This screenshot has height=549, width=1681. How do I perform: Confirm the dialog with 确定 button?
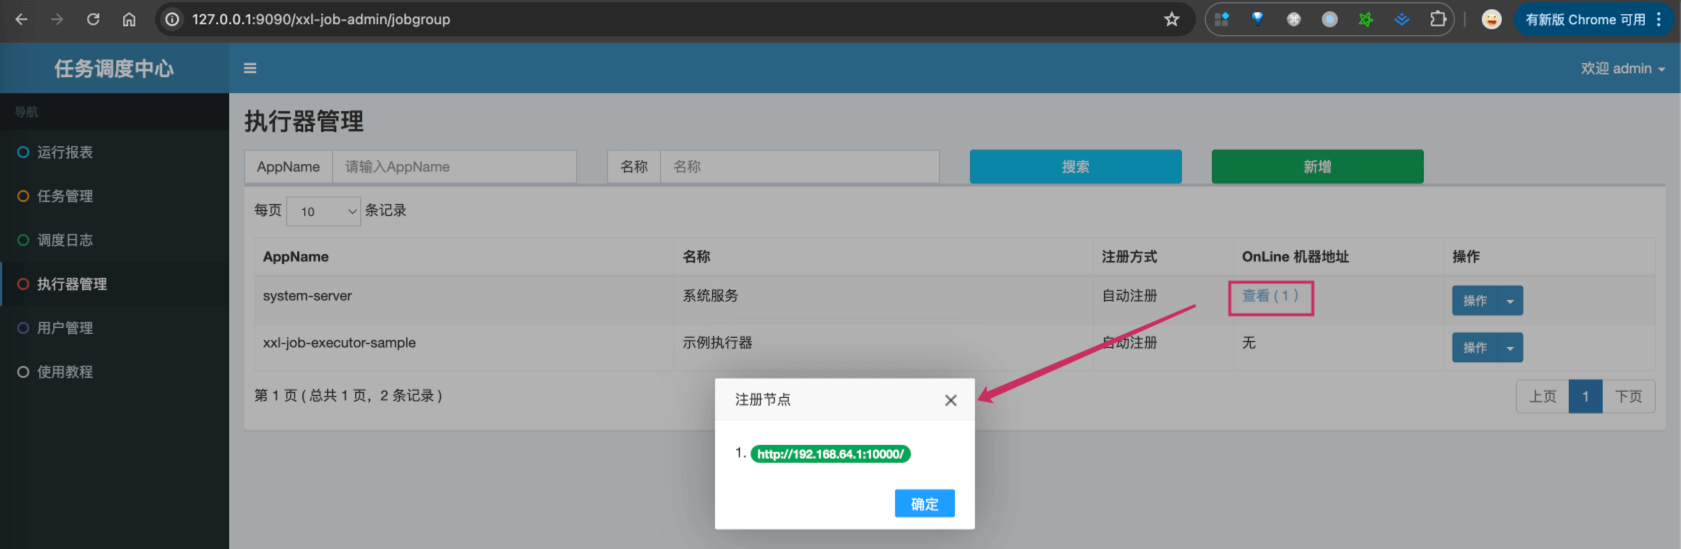coord(924,504)
